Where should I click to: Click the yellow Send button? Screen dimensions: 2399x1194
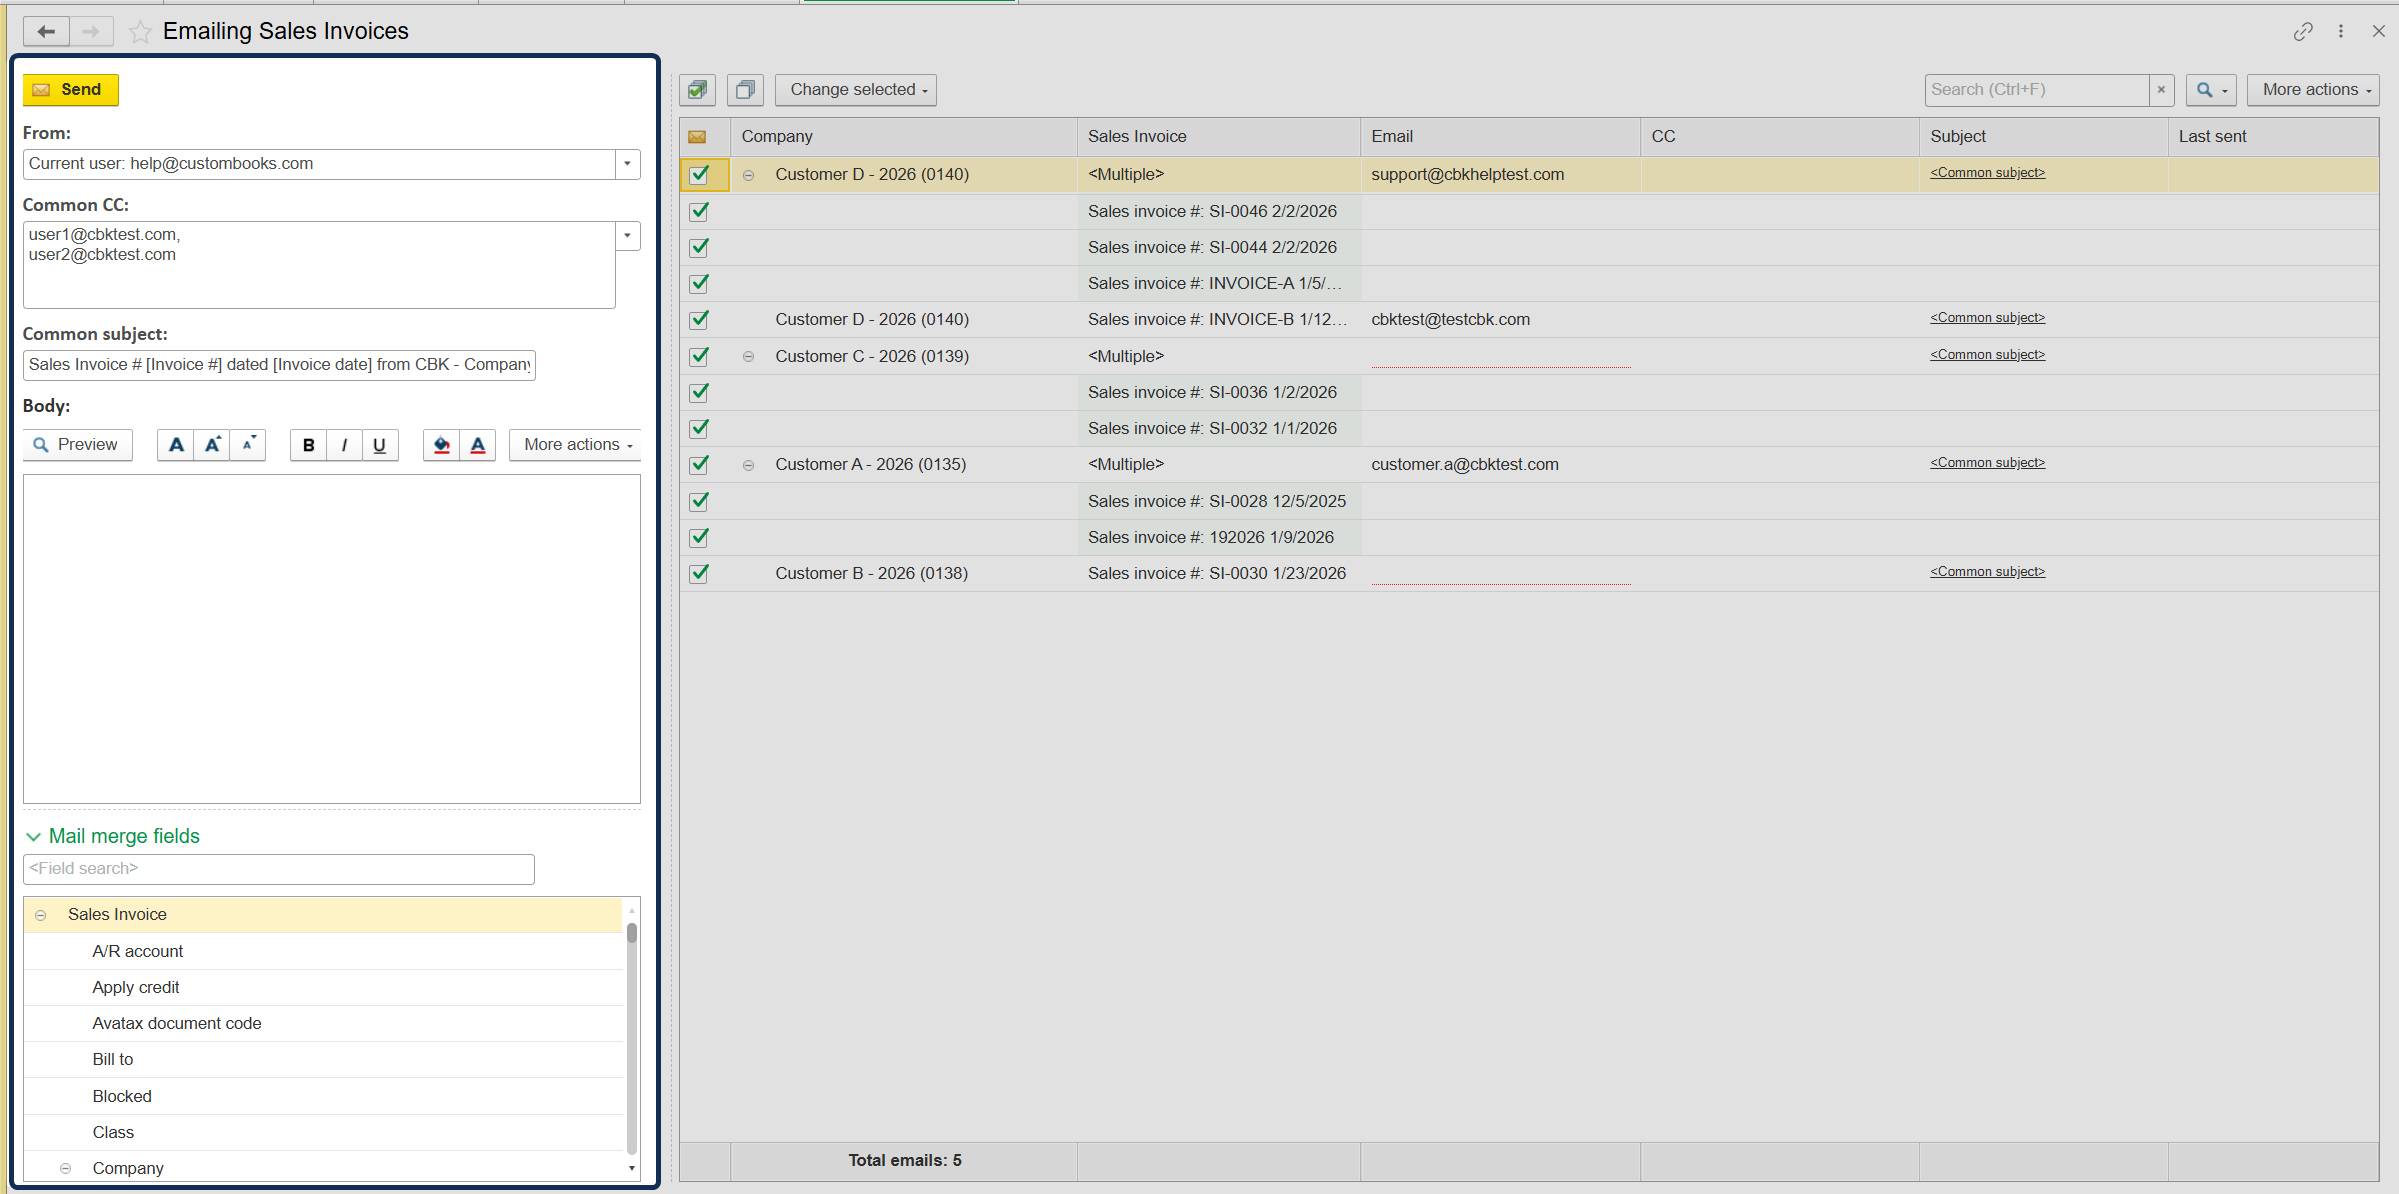tap(70, 90)
